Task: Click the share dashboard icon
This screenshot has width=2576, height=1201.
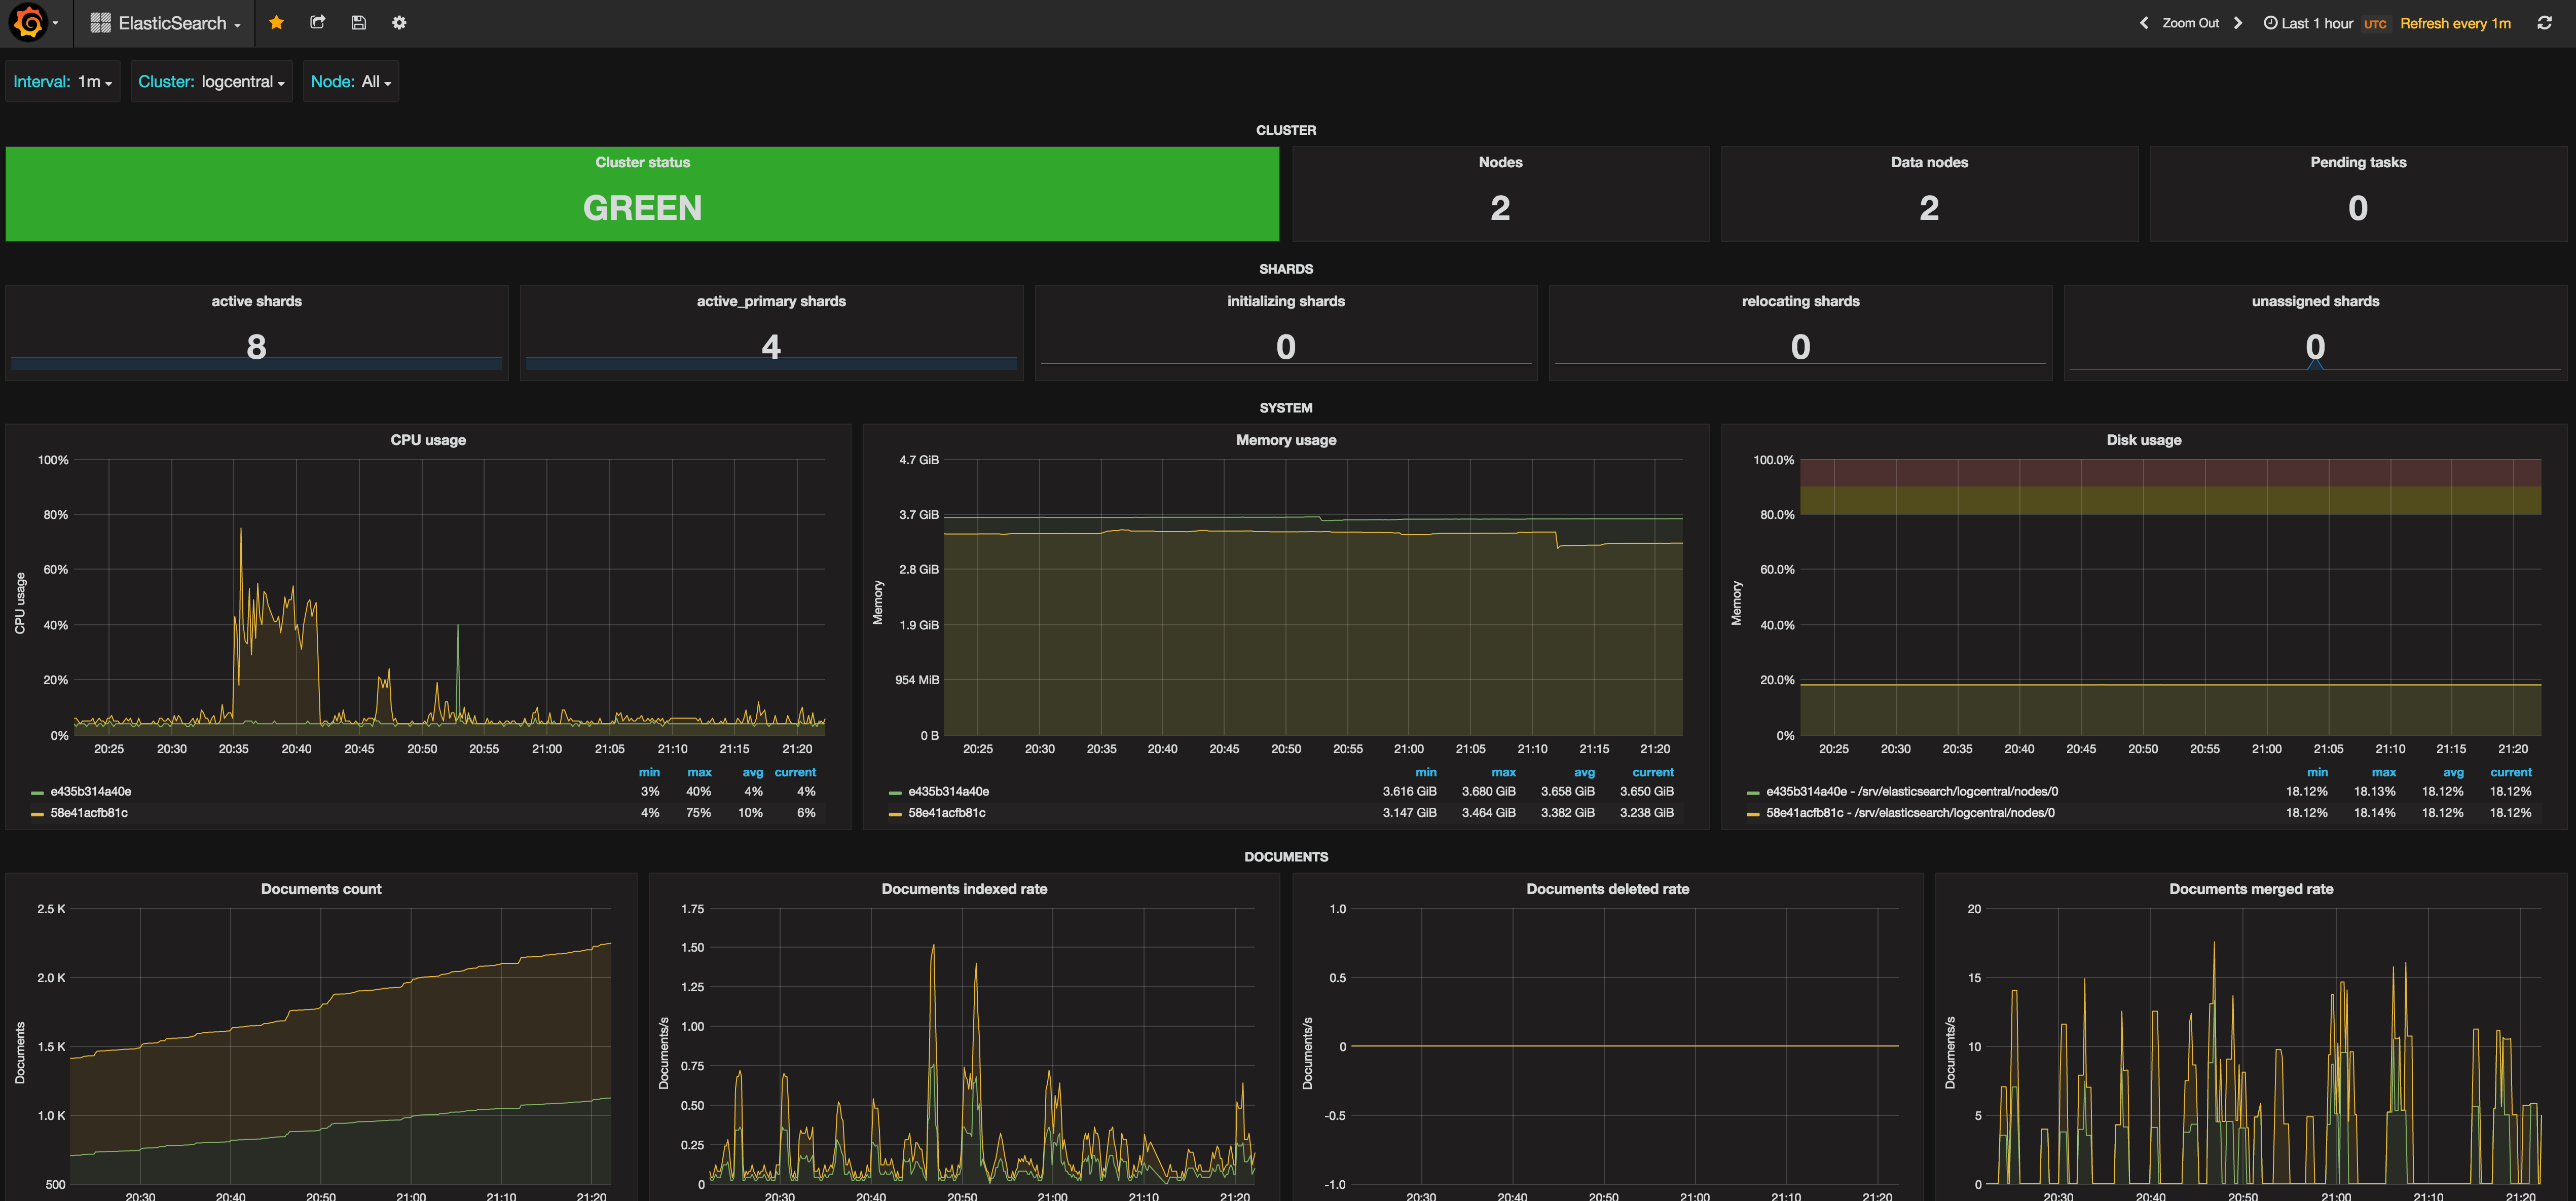Action: click(x=318, y=22)
